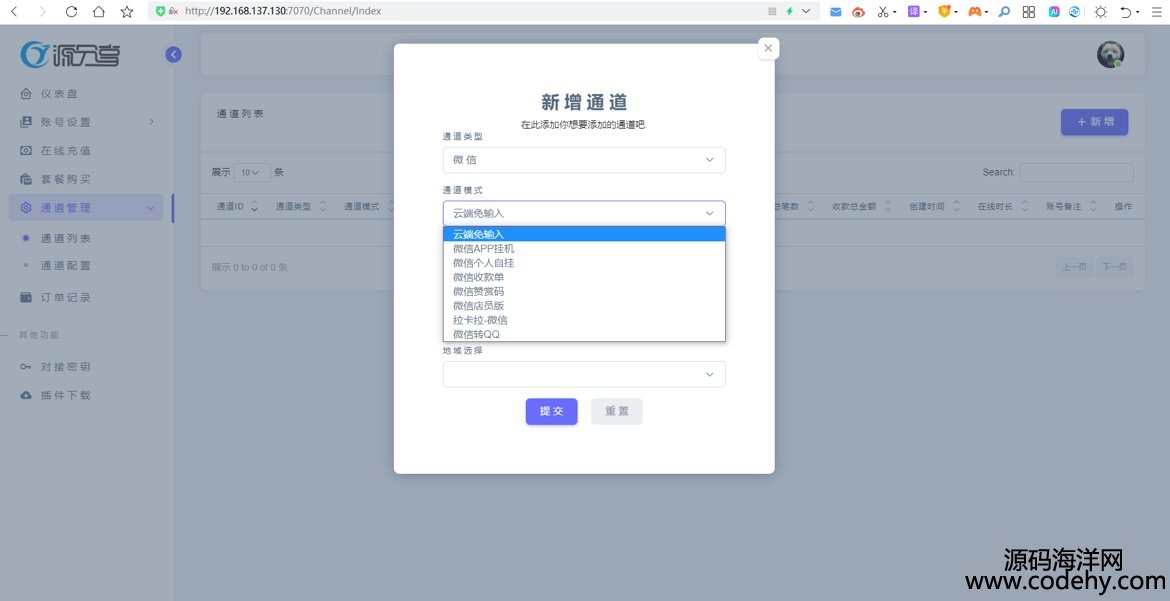
Task: Collapse sidebar with the round arrow button
Action: 174,55
